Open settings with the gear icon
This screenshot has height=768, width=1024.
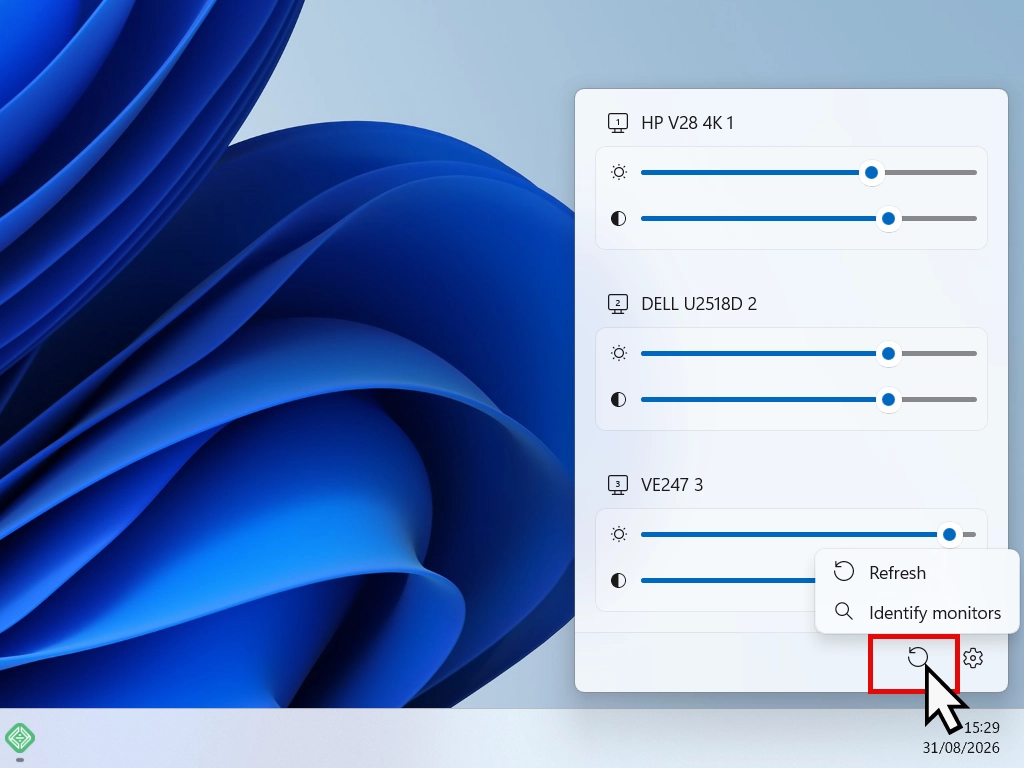[x=973, y=658]
